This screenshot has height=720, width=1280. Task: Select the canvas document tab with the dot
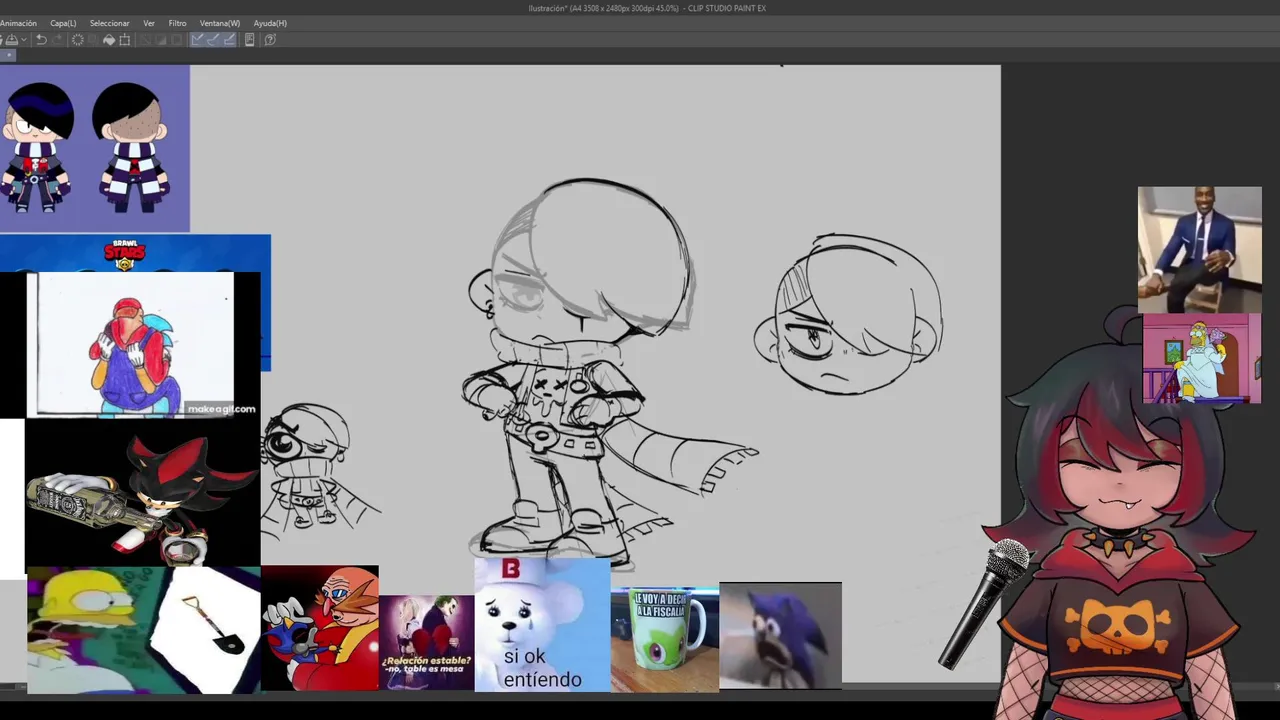pyautogui.click(x=7, y=56)
